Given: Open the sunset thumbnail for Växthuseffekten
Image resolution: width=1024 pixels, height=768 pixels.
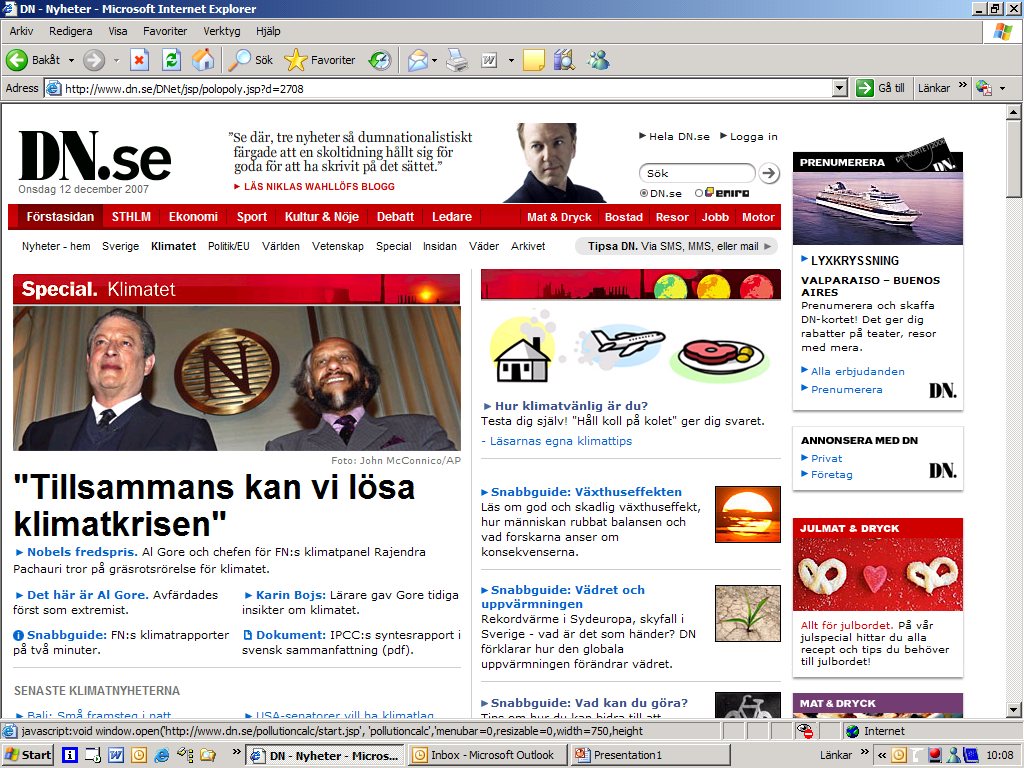Looking at the screenshot, I should click(x=748, y=515).
